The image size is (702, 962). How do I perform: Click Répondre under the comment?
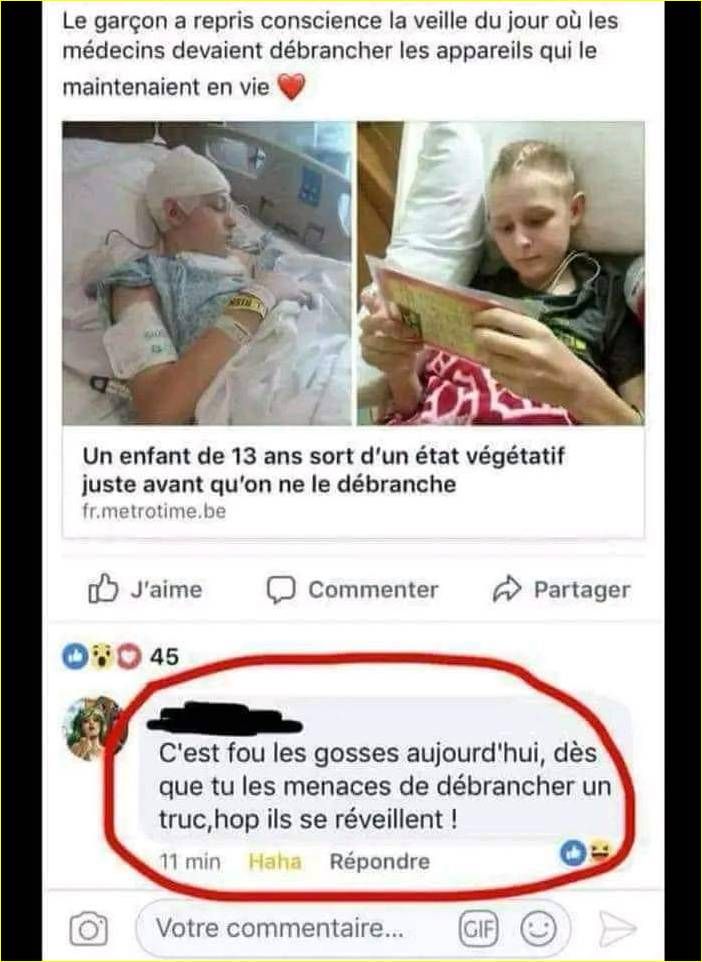click(379, 861)
